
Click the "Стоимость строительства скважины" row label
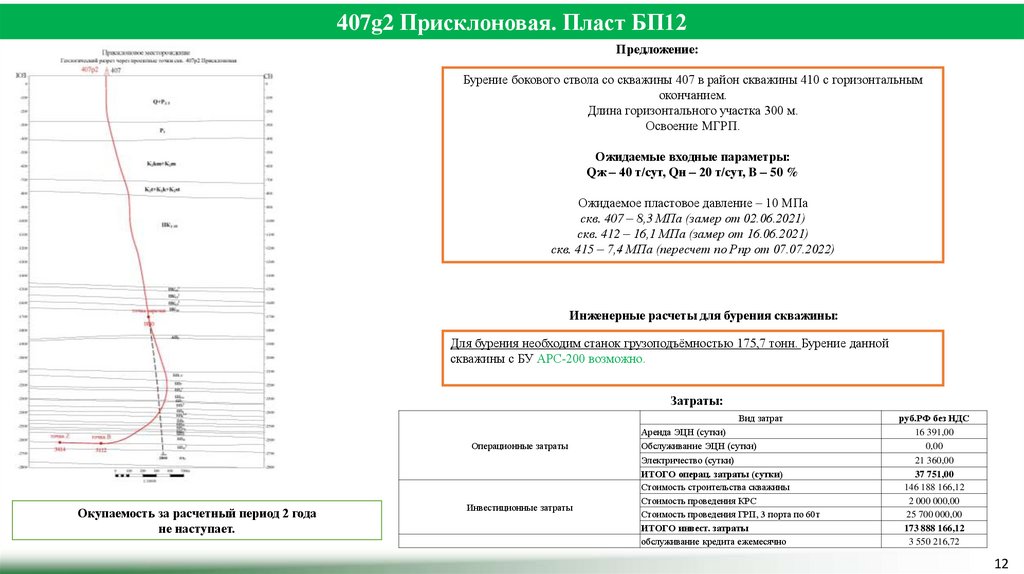coord(715,487)
